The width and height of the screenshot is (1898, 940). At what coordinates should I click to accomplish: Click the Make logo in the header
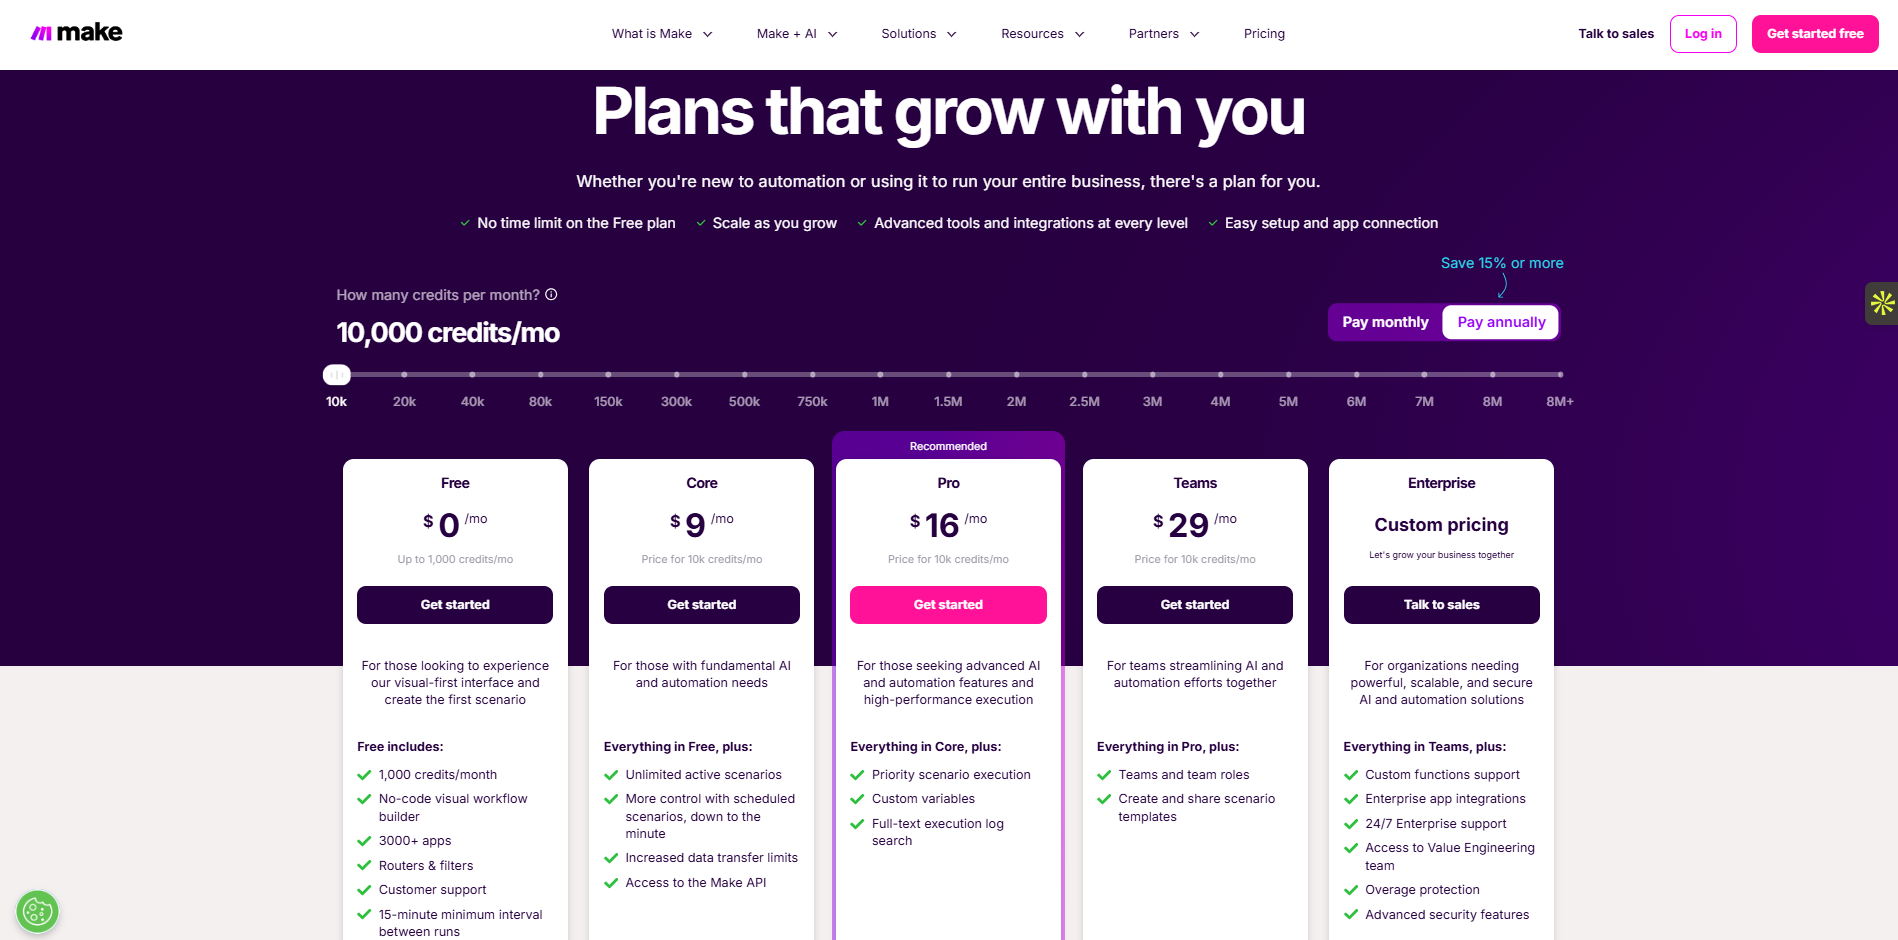[x=77, y=31]
